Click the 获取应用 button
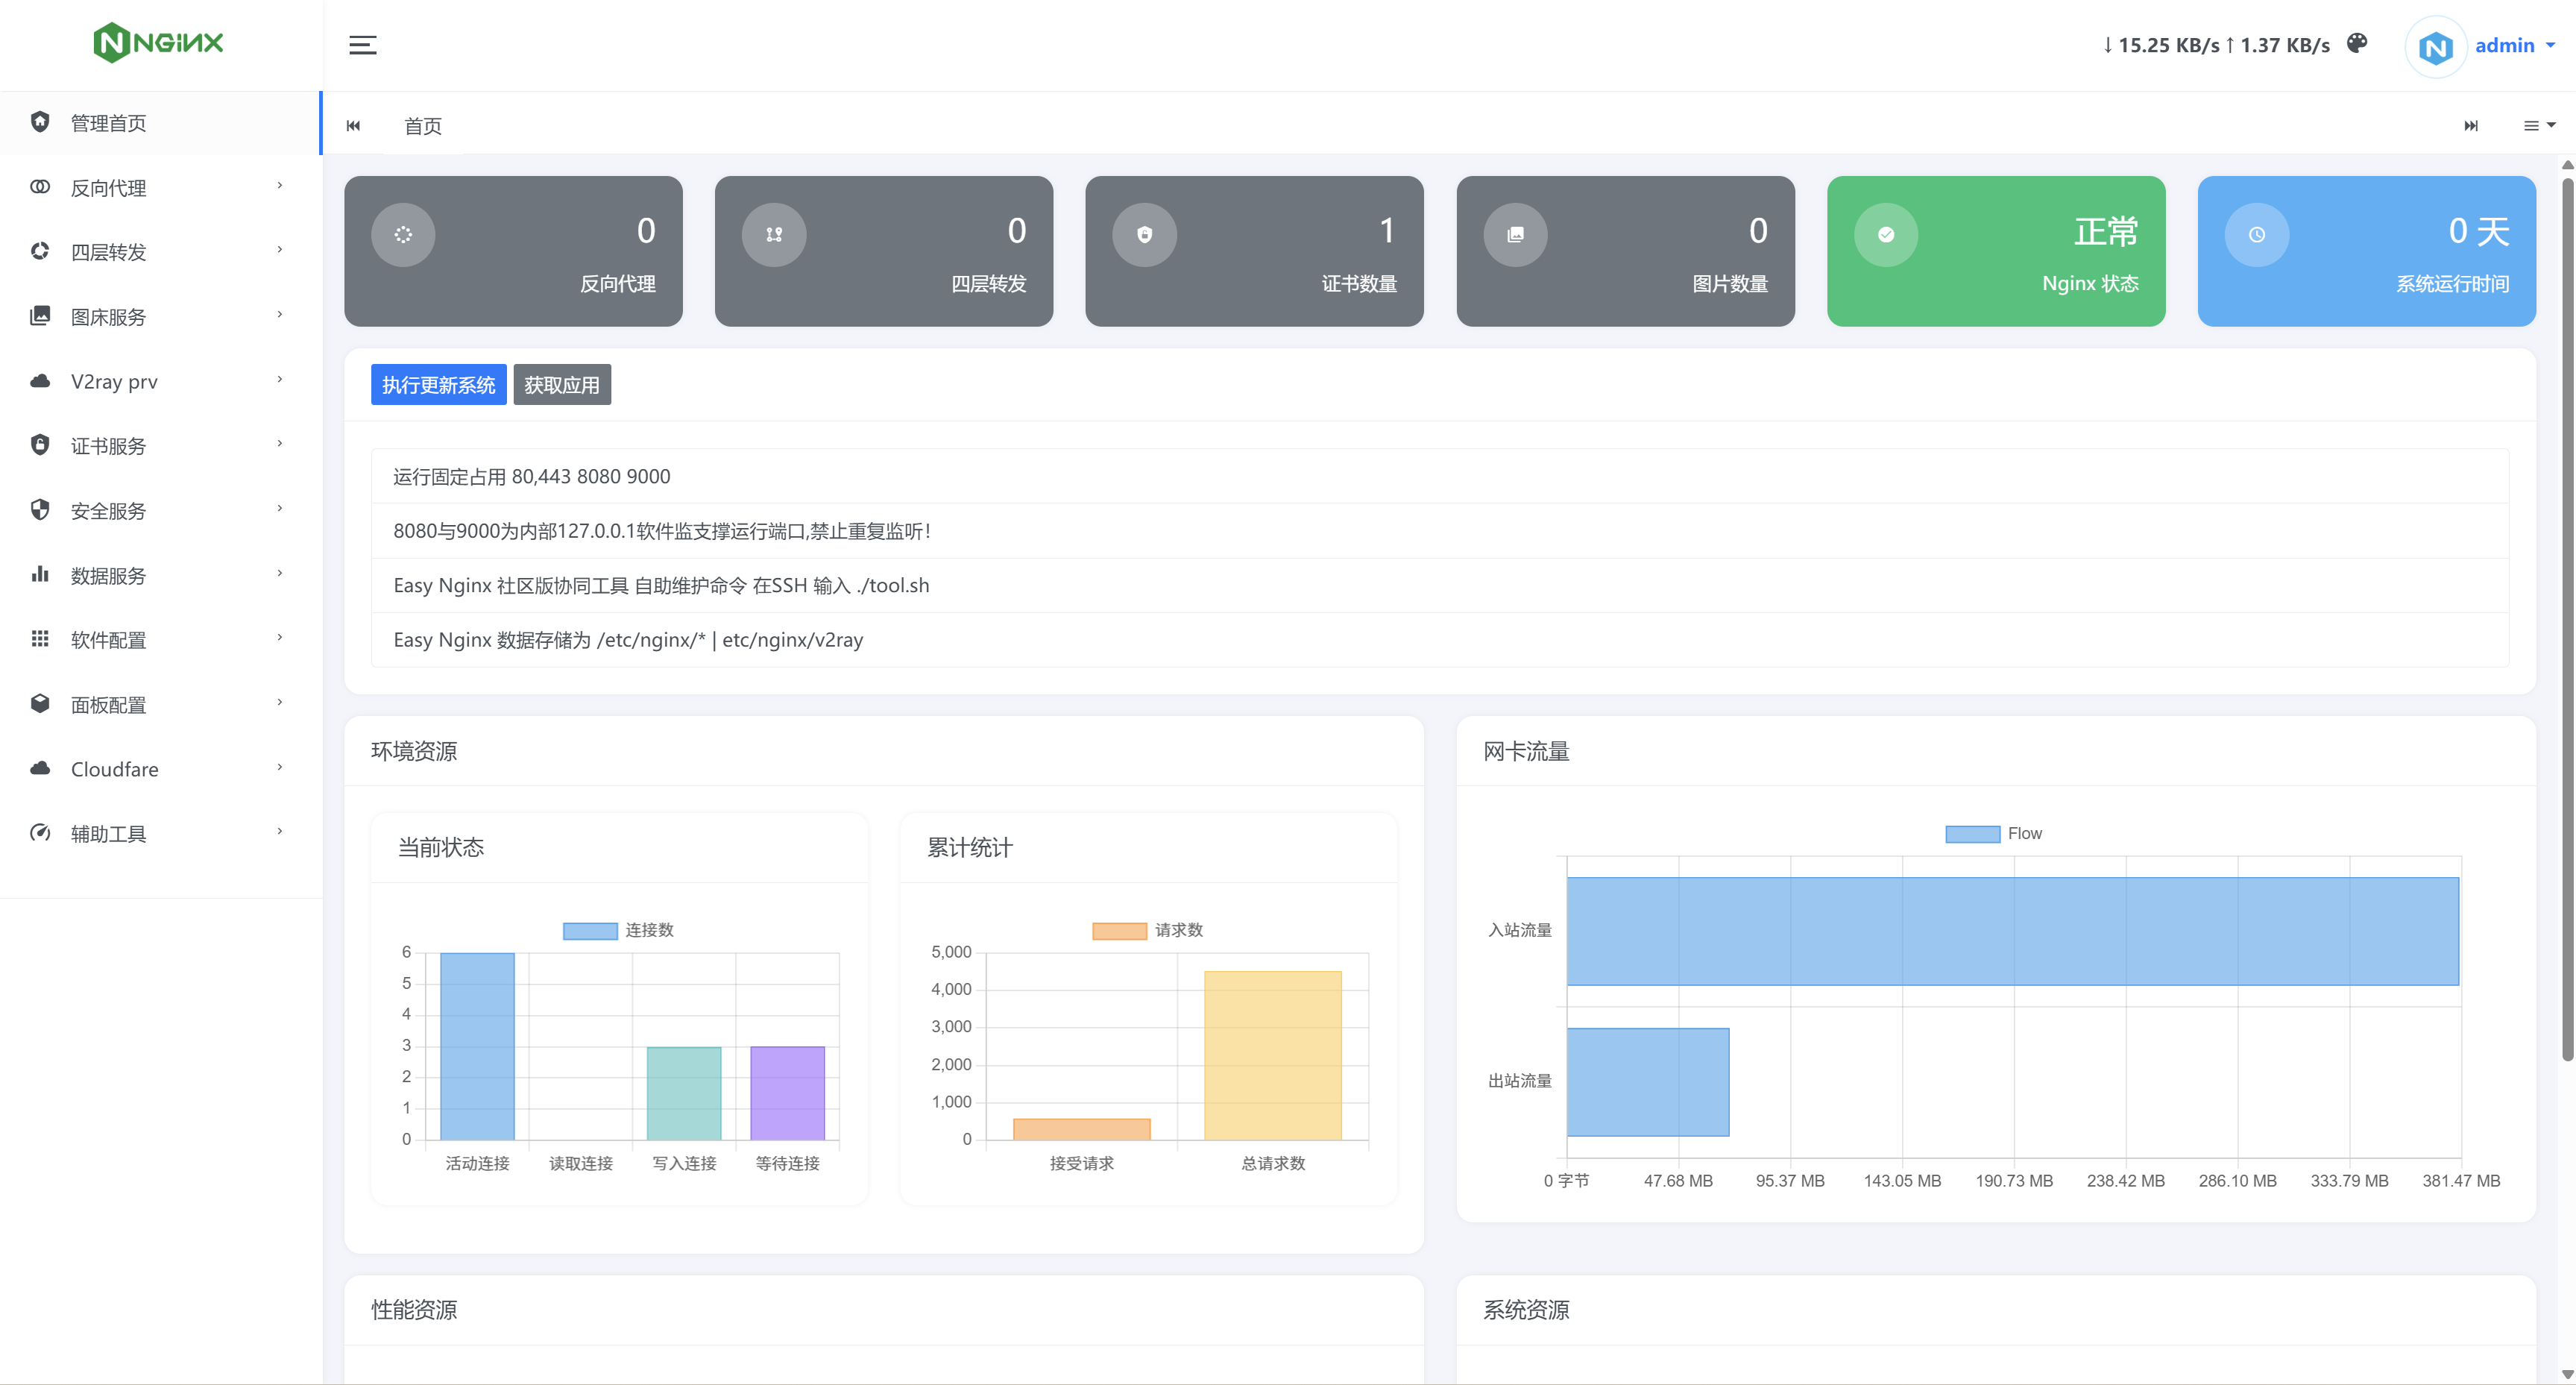The image size is (2576, 1385). coord(562,385)
